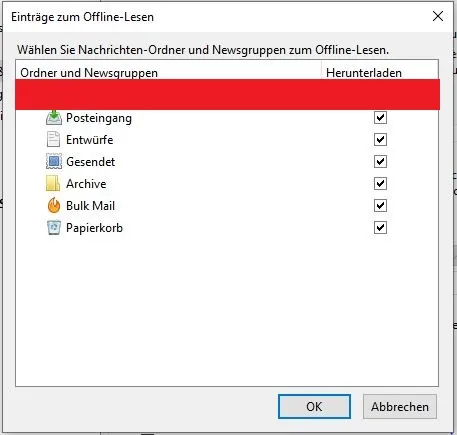Click the yellow Archive folder icon
The height and width of the screenshot is (435, 457).
coord(53,183)
